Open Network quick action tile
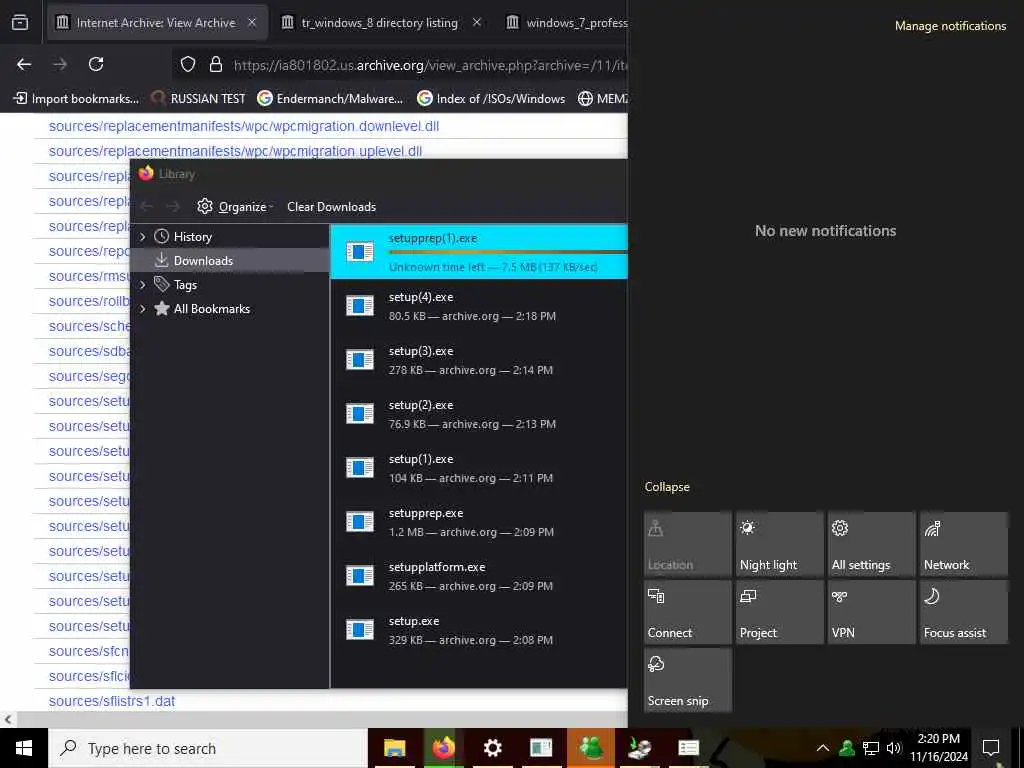This screenshot has height=768, width=1024. click(x=964, y=544)
